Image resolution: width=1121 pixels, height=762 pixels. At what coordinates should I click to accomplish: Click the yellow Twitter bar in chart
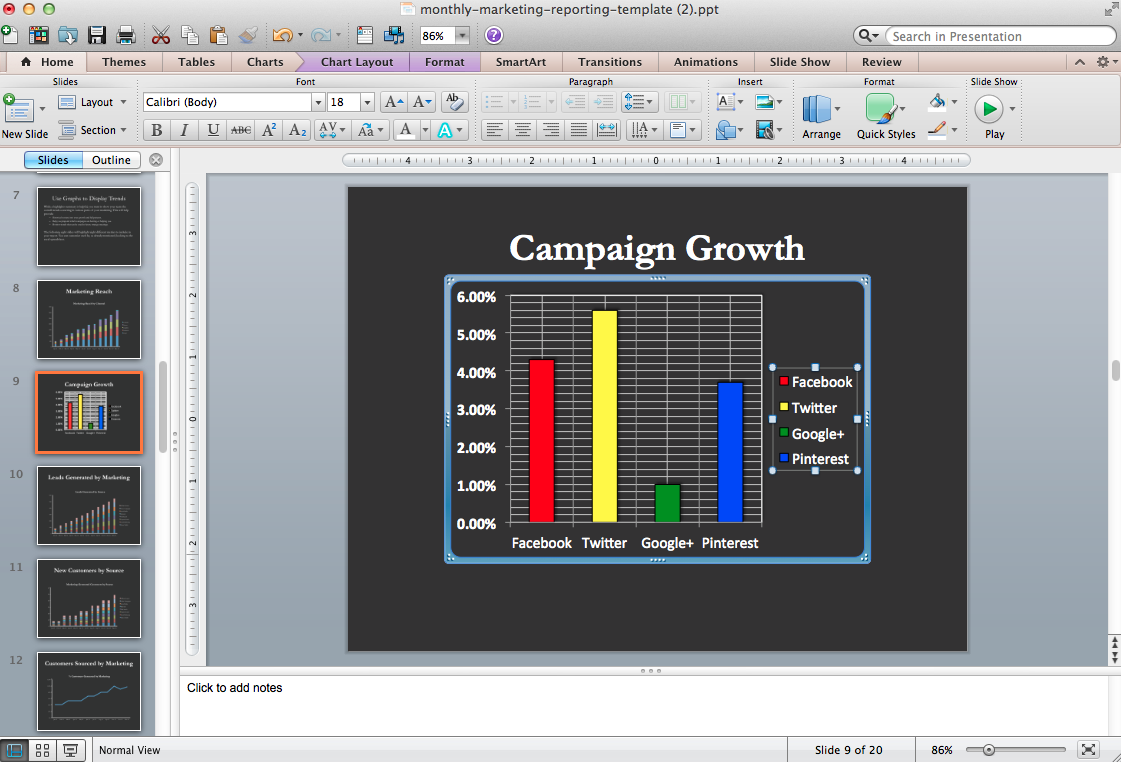coord(604,416)
